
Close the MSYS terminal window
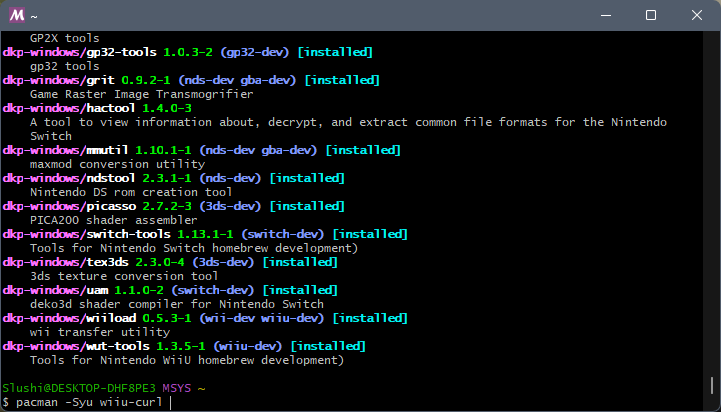[697, 15]
